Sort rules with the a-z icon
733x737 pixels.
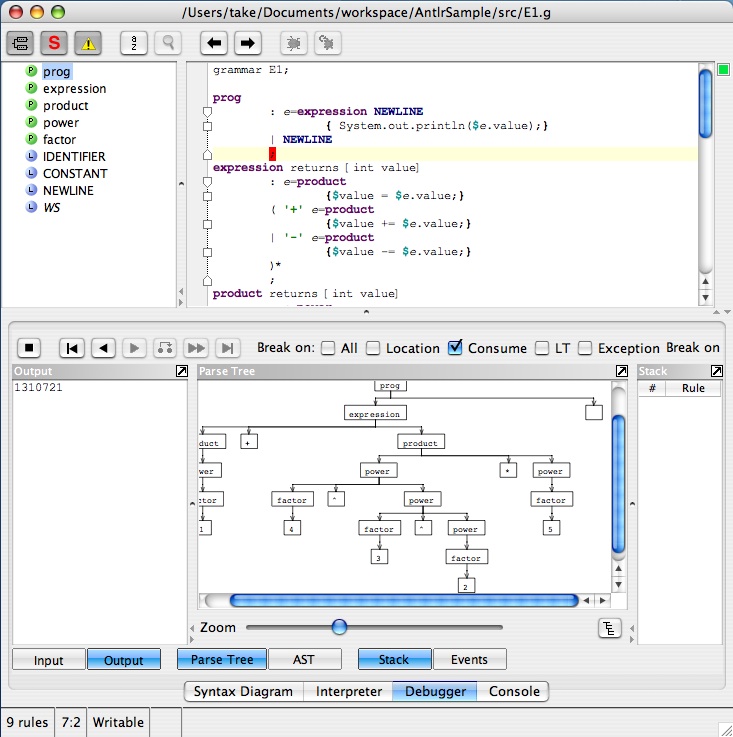click(134, 43)
